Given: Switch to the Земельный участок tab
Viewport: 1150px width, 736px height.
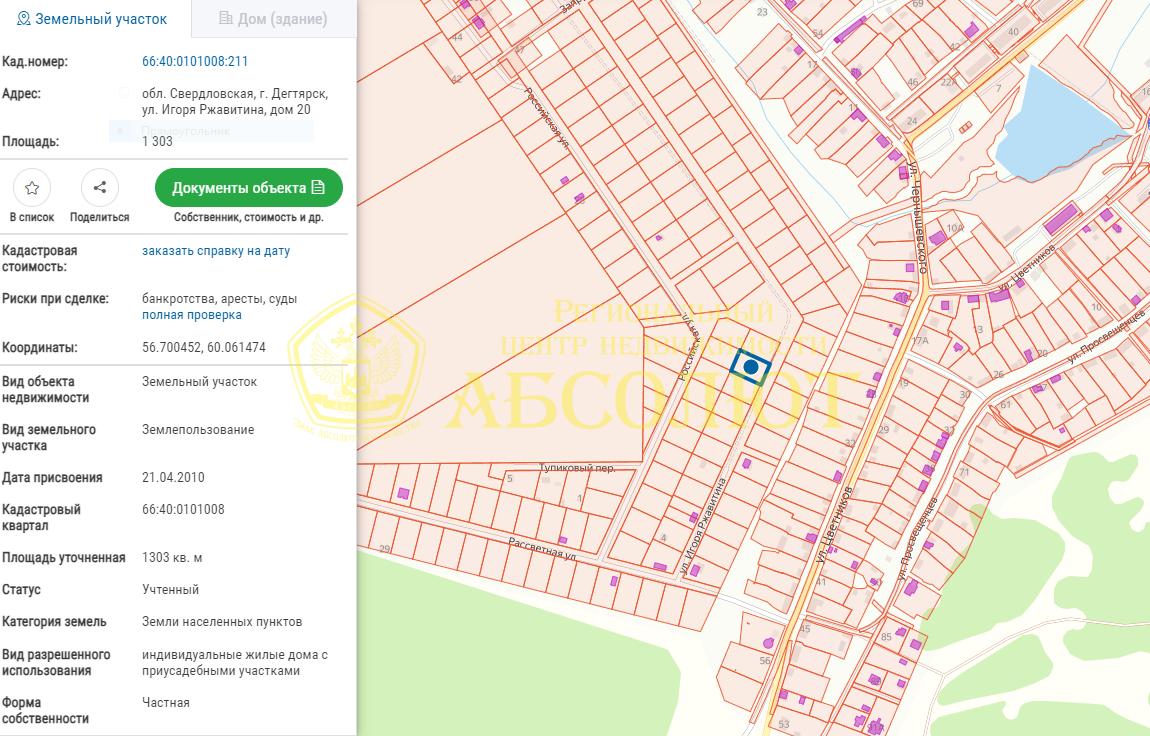Looking at the screenshot, I should click(92, 19).
